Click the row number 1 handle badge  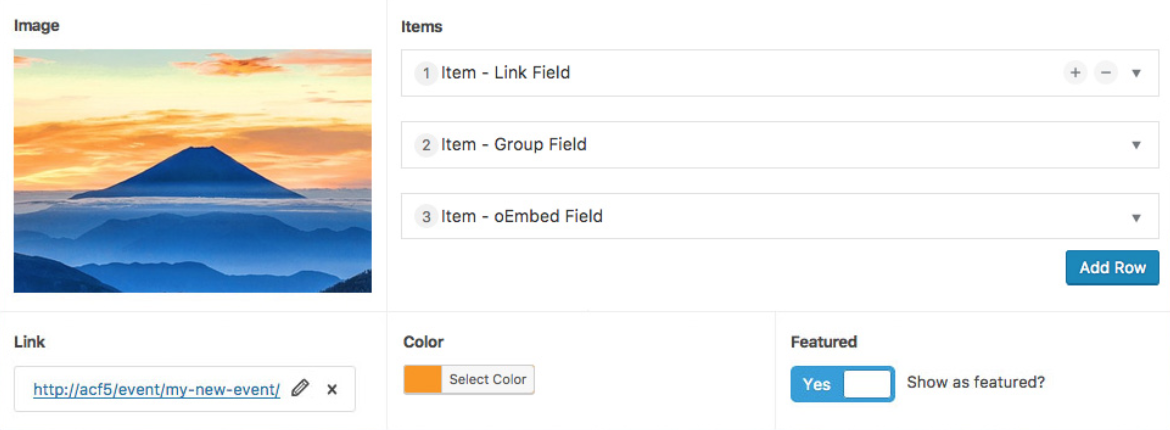(426, 73)
